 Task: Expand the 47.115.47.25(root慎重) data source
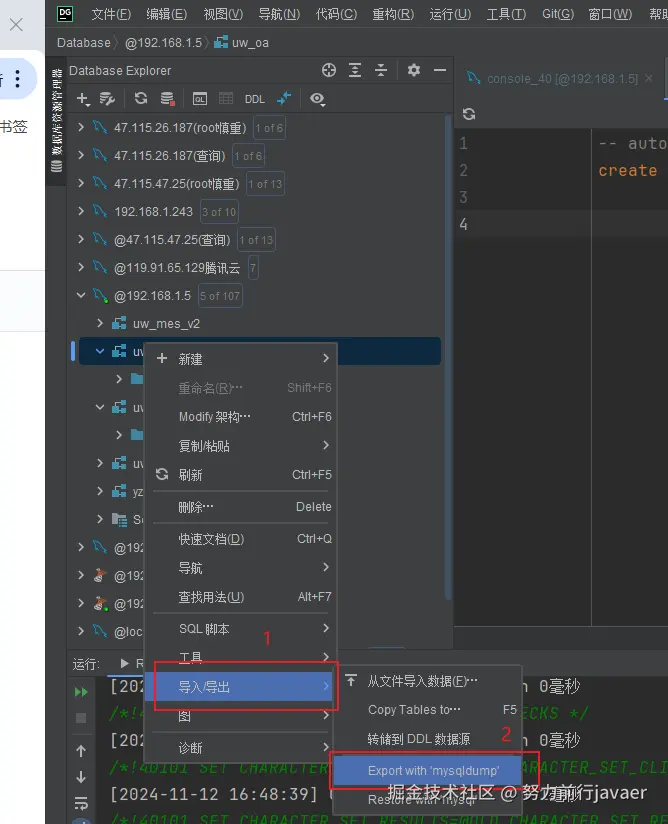pos(80,183)
